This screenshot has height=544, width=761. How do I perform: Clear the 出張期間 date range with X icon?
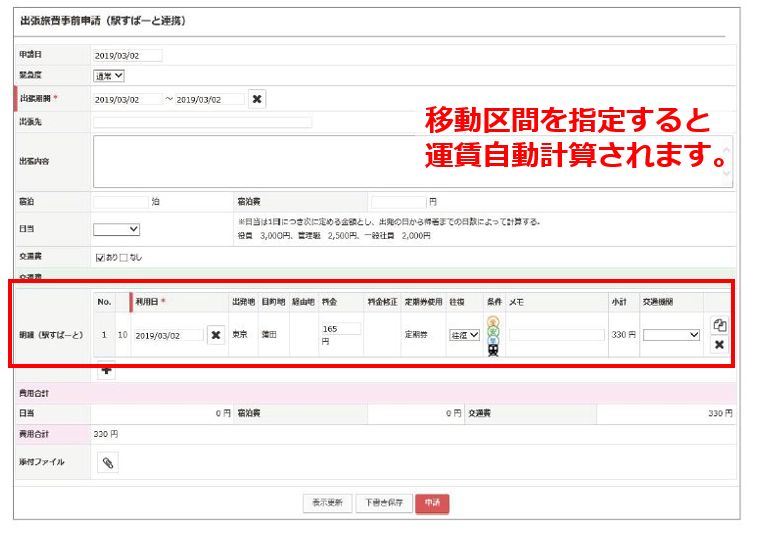click(257, 99)
